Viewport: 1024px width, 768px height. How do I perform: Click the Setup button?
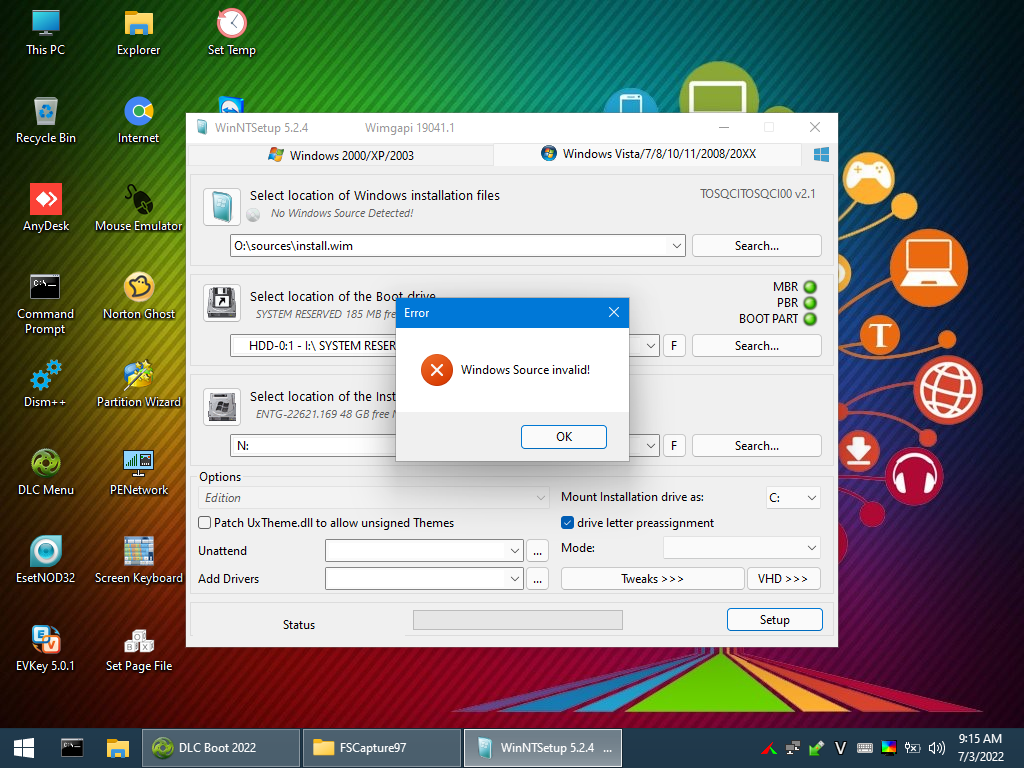[x=775, y=620]
